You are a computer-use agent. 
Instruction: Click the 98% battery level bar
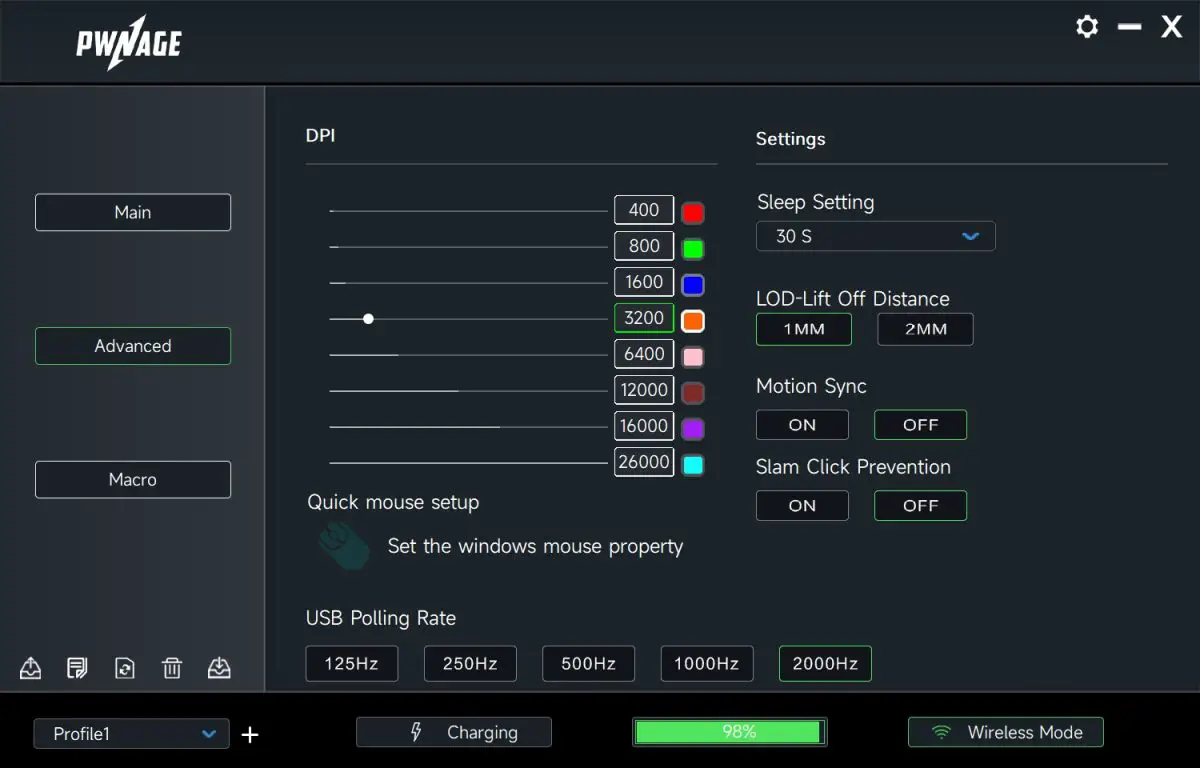pyautogui.click(x=730, y=732)
